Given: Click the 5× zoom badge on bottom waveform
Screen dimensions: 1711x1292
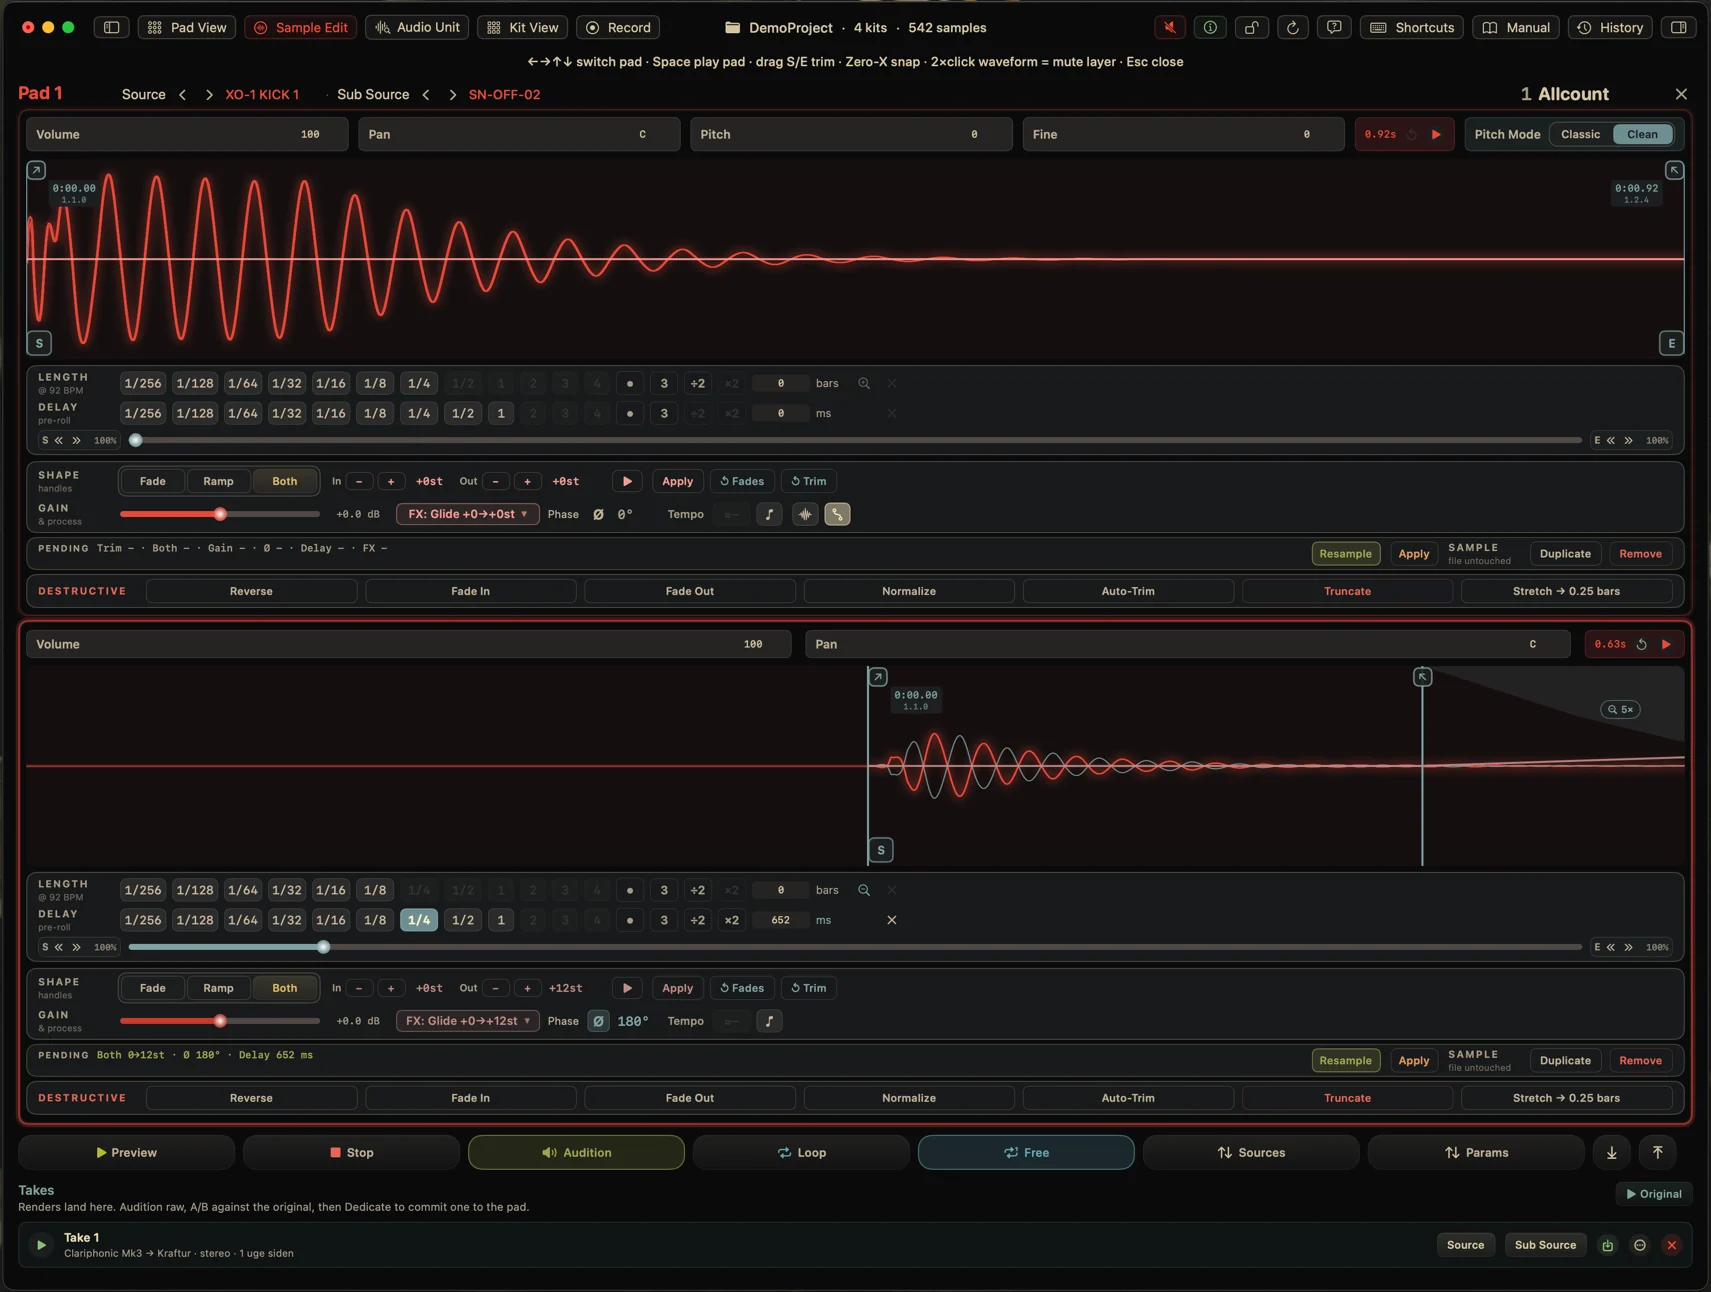Looking at the screenshot, I should click(x=1620, y=709).
